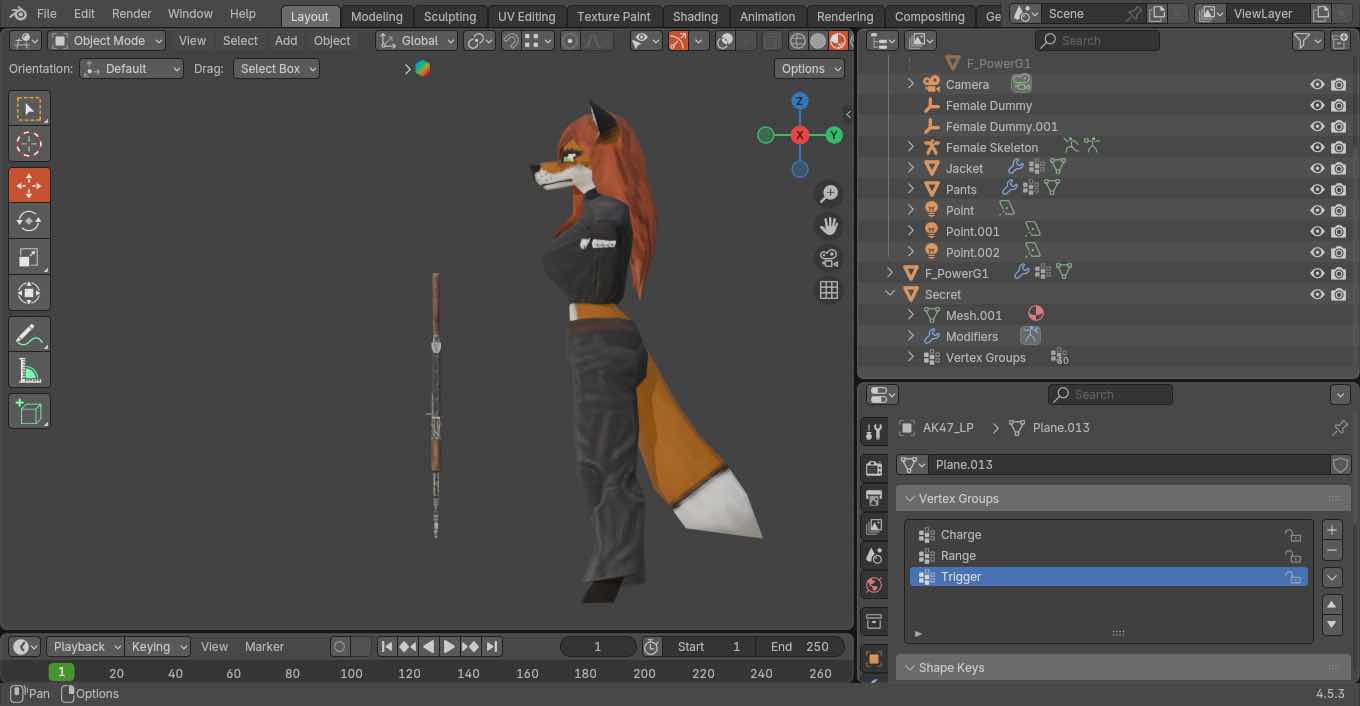Open the Render menu

tap(131, 14)
